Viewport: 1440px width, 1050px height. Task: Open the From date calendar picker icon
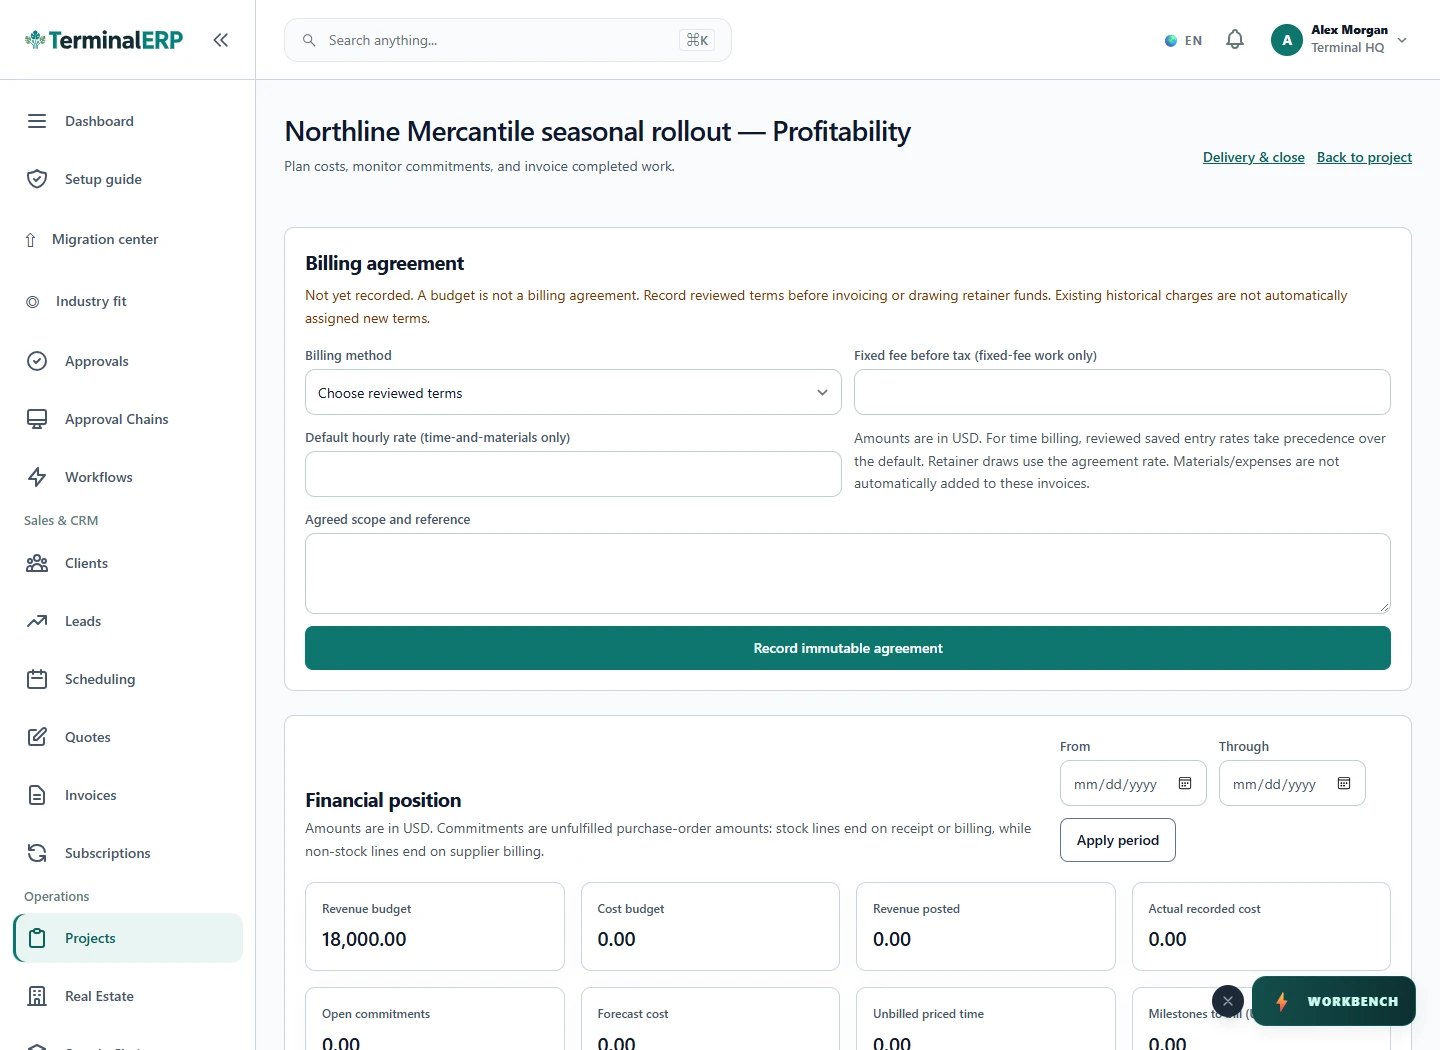coord(1185,784)
